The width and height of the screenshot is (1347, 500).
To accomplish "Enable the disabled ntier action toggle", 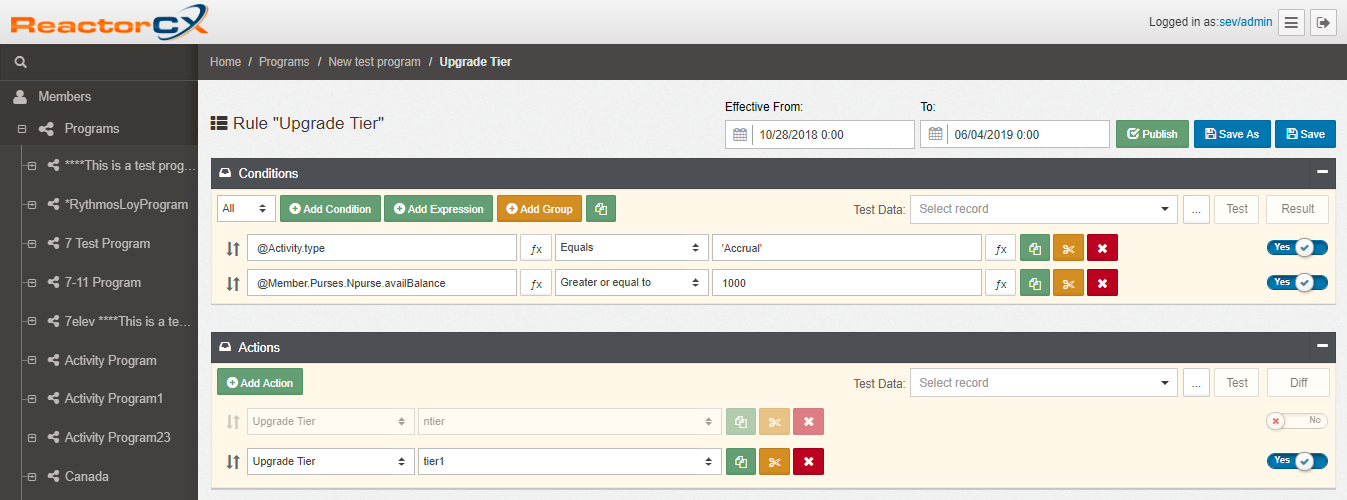I will 1297,421.
